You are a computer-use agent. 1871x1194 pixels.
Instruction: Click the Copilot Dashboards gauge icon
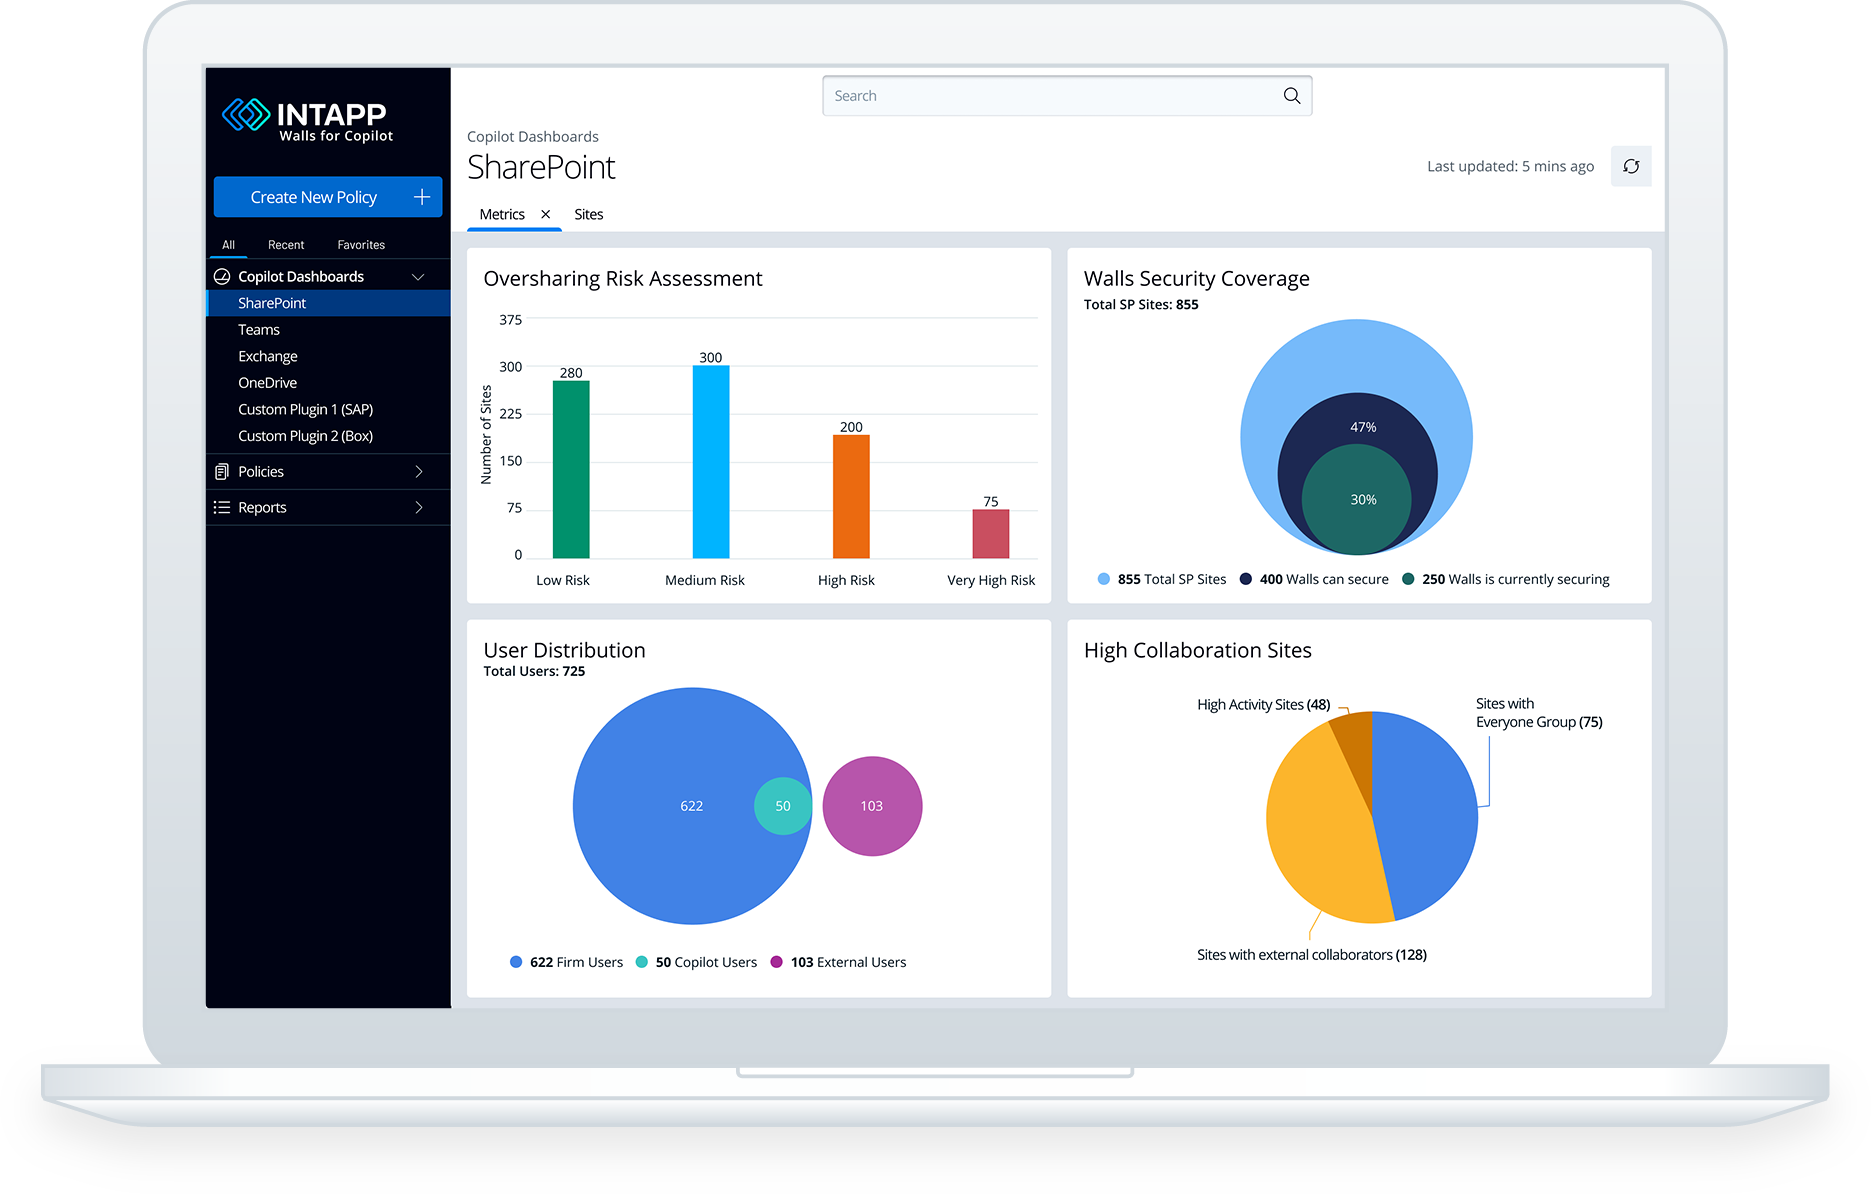(x=222, y=276)
